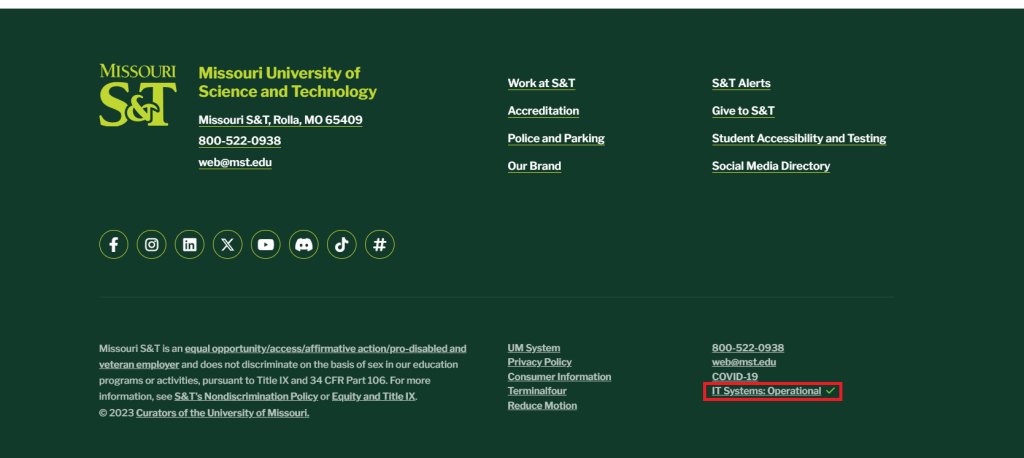Viewport: 1024px width, 458px height.
Task: Open the hashtag social directory icon
Action: (379, 244)
